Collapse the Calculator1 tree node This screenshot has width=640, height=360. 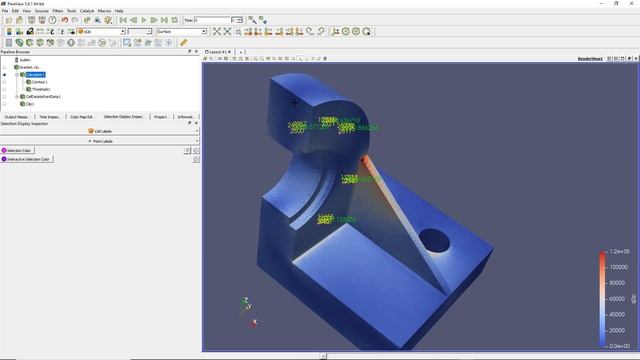click(17, 75)
